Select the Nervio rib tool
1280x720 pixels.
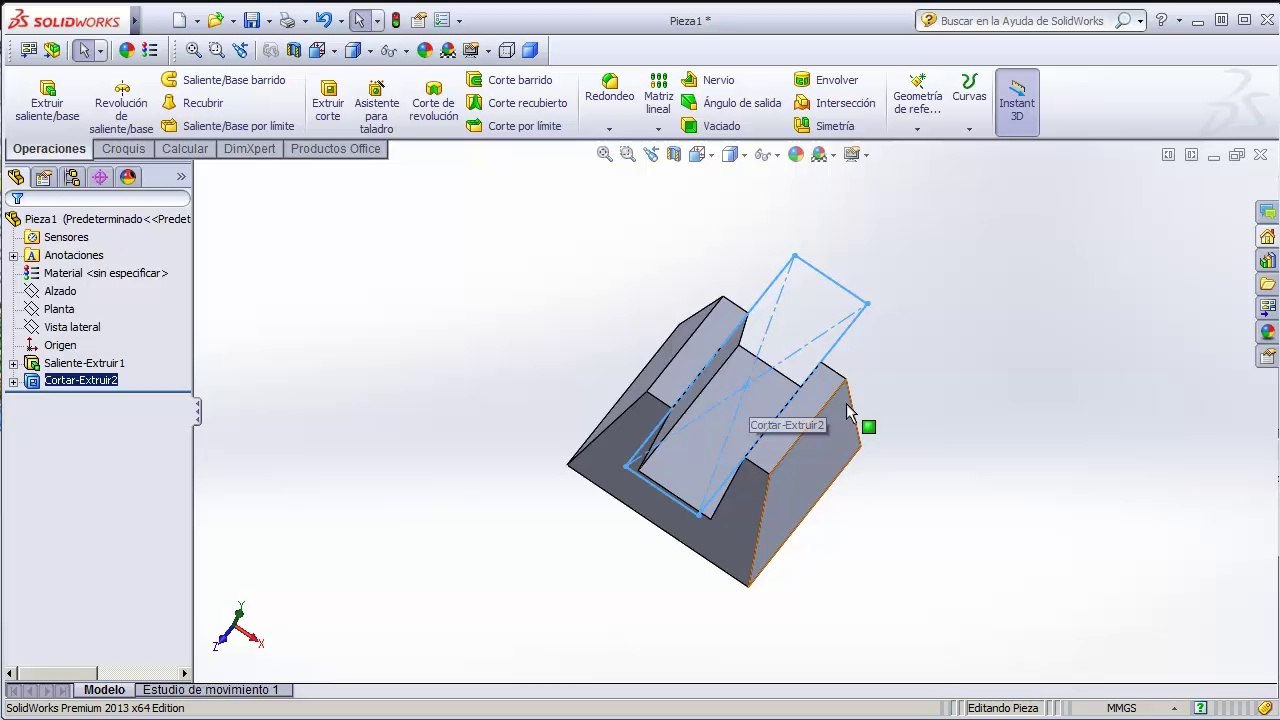[708, 80]
